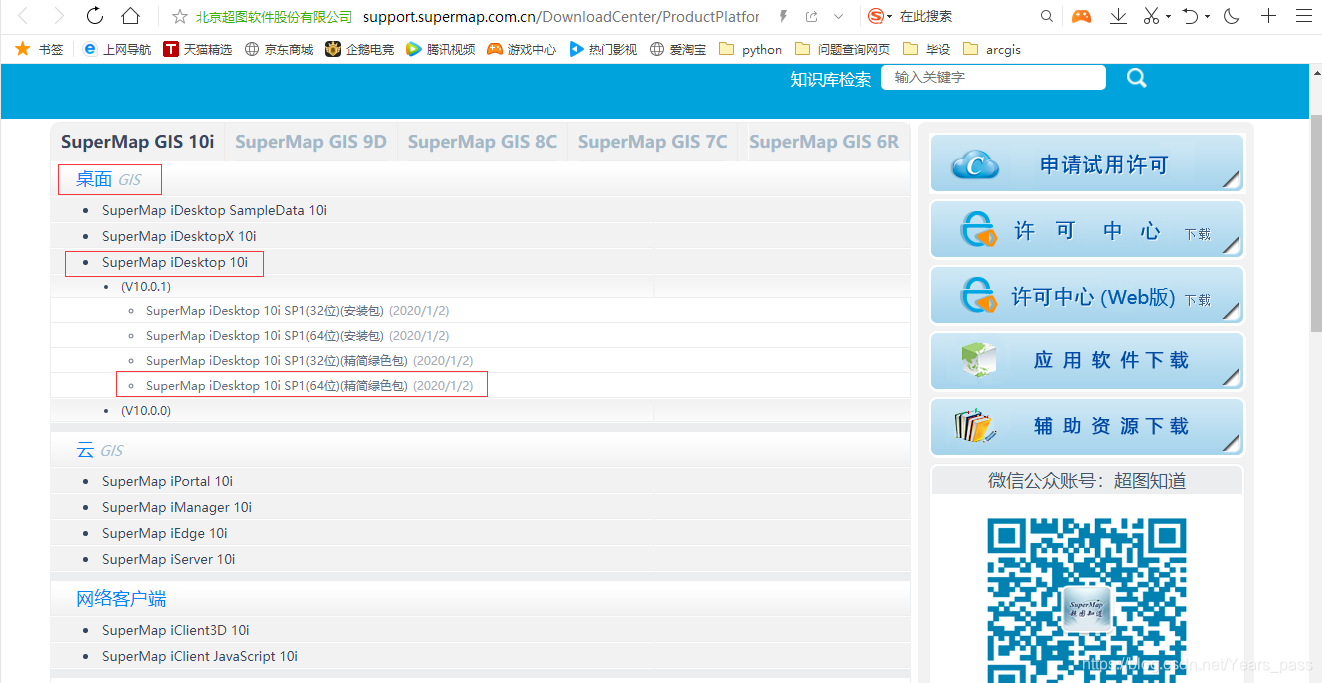This screenshot has width=1322, height=683.
Task: Expand SuperMap iClient3D 10i
Action: [x=175, y=630]
